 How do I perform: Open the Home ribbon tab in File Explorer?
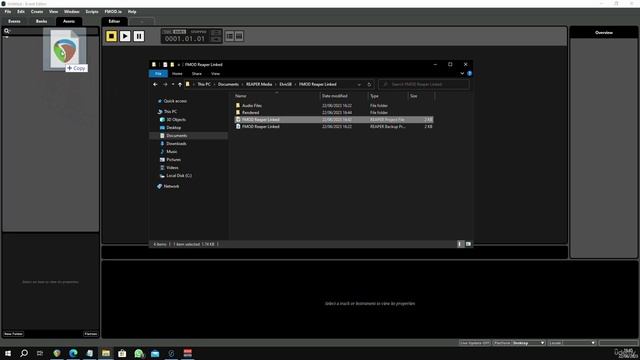177,74
